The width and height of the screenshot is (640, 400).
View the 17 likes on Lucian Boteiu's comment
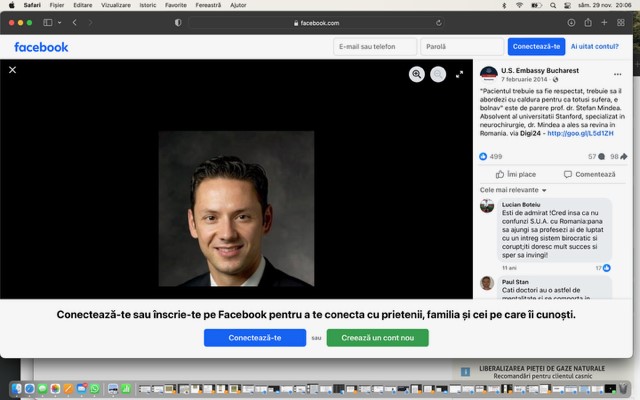[603, 268]
